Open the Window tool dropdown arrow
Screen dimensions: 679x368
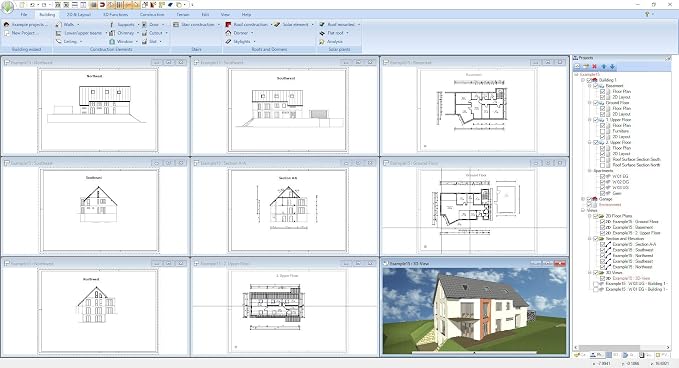click(x=136, y=42)
